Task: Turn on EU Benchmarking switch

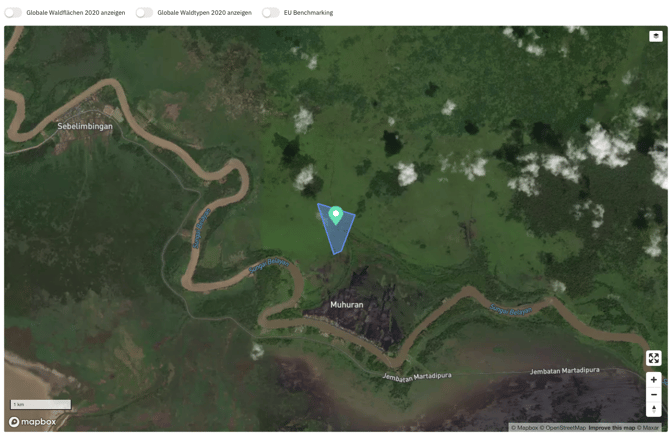Action: pos(270,13)
